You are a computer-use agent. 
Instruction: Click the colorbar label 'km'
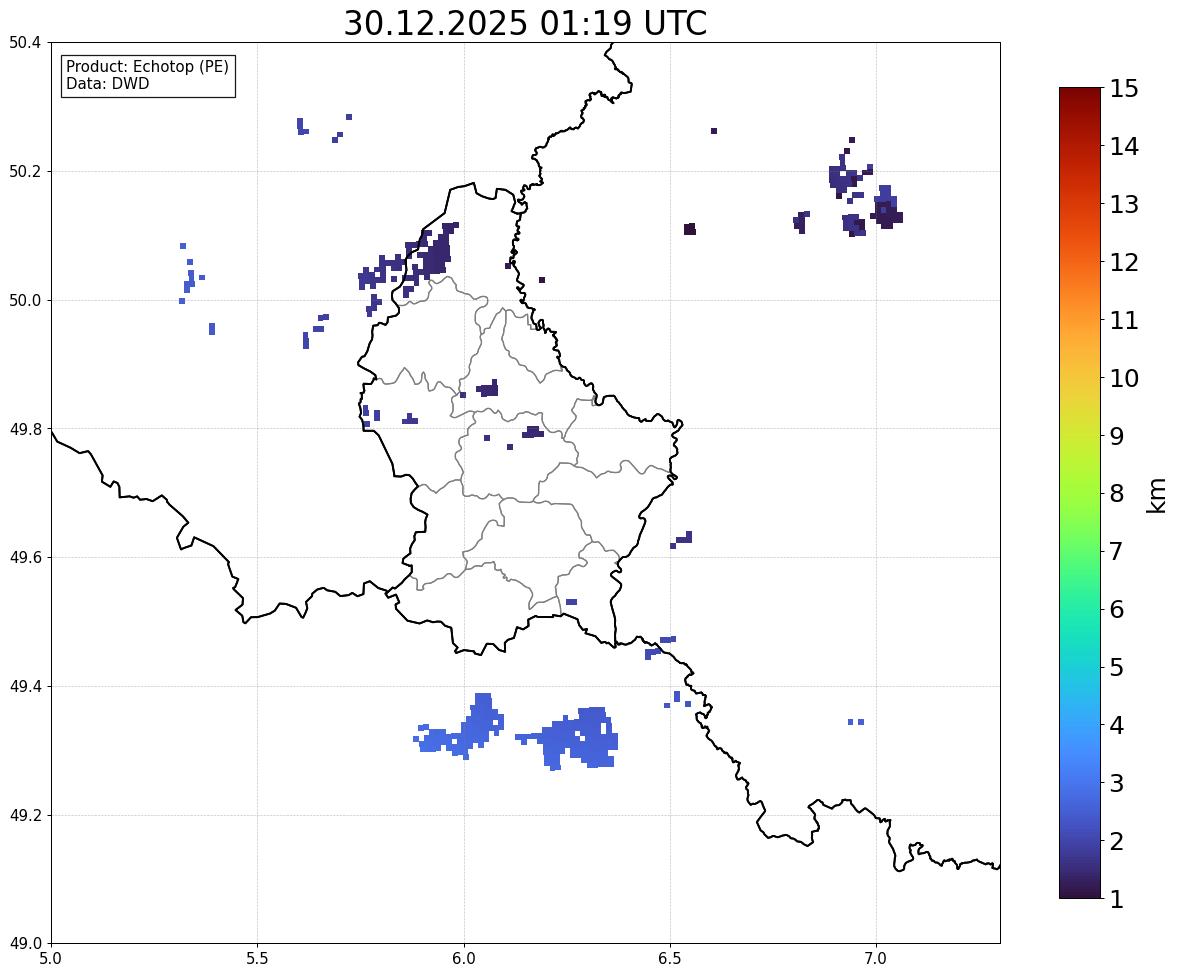(x=1156, y=495)
